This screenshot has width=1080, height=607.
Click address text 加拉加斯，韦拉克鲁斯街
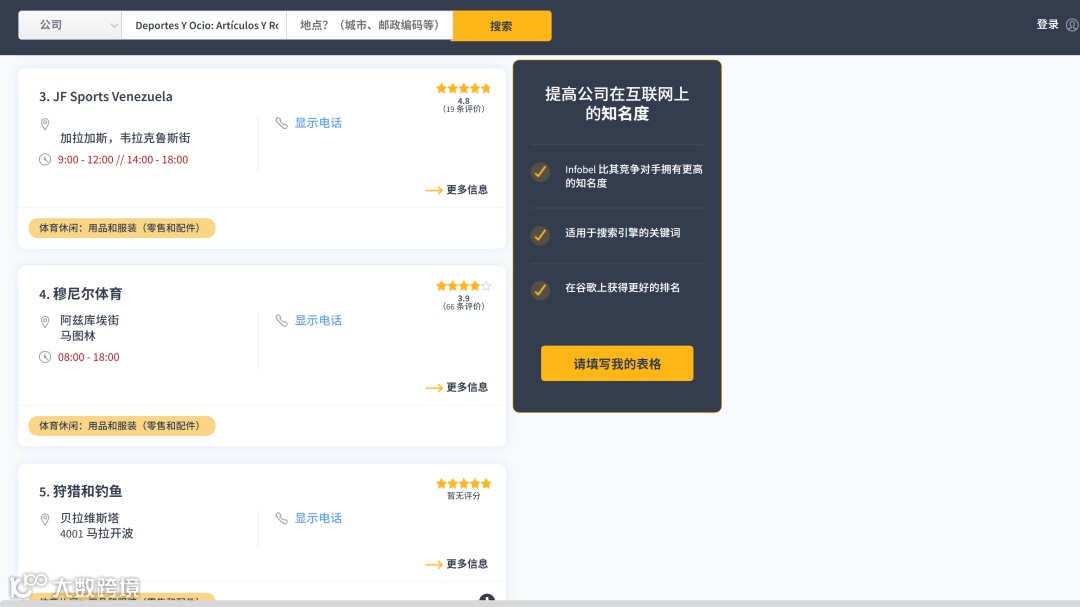tap(125, 138)
